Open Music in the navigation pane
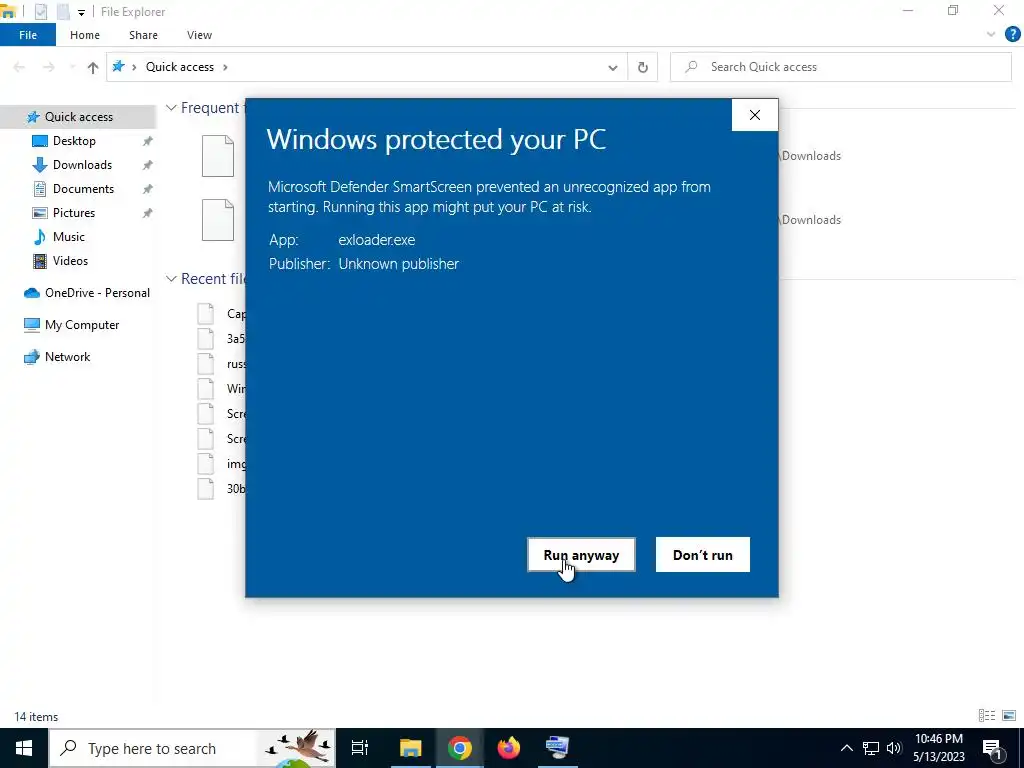1024x768 pixels. [68, 236]
